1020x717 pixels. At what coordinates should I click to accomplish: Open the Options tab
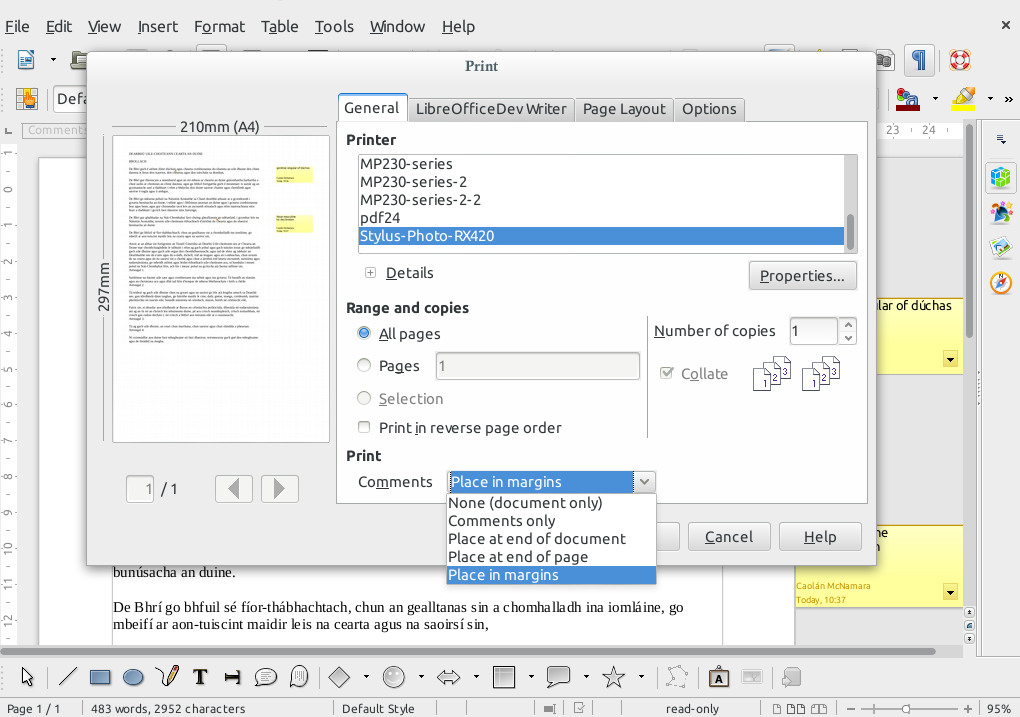709,109
